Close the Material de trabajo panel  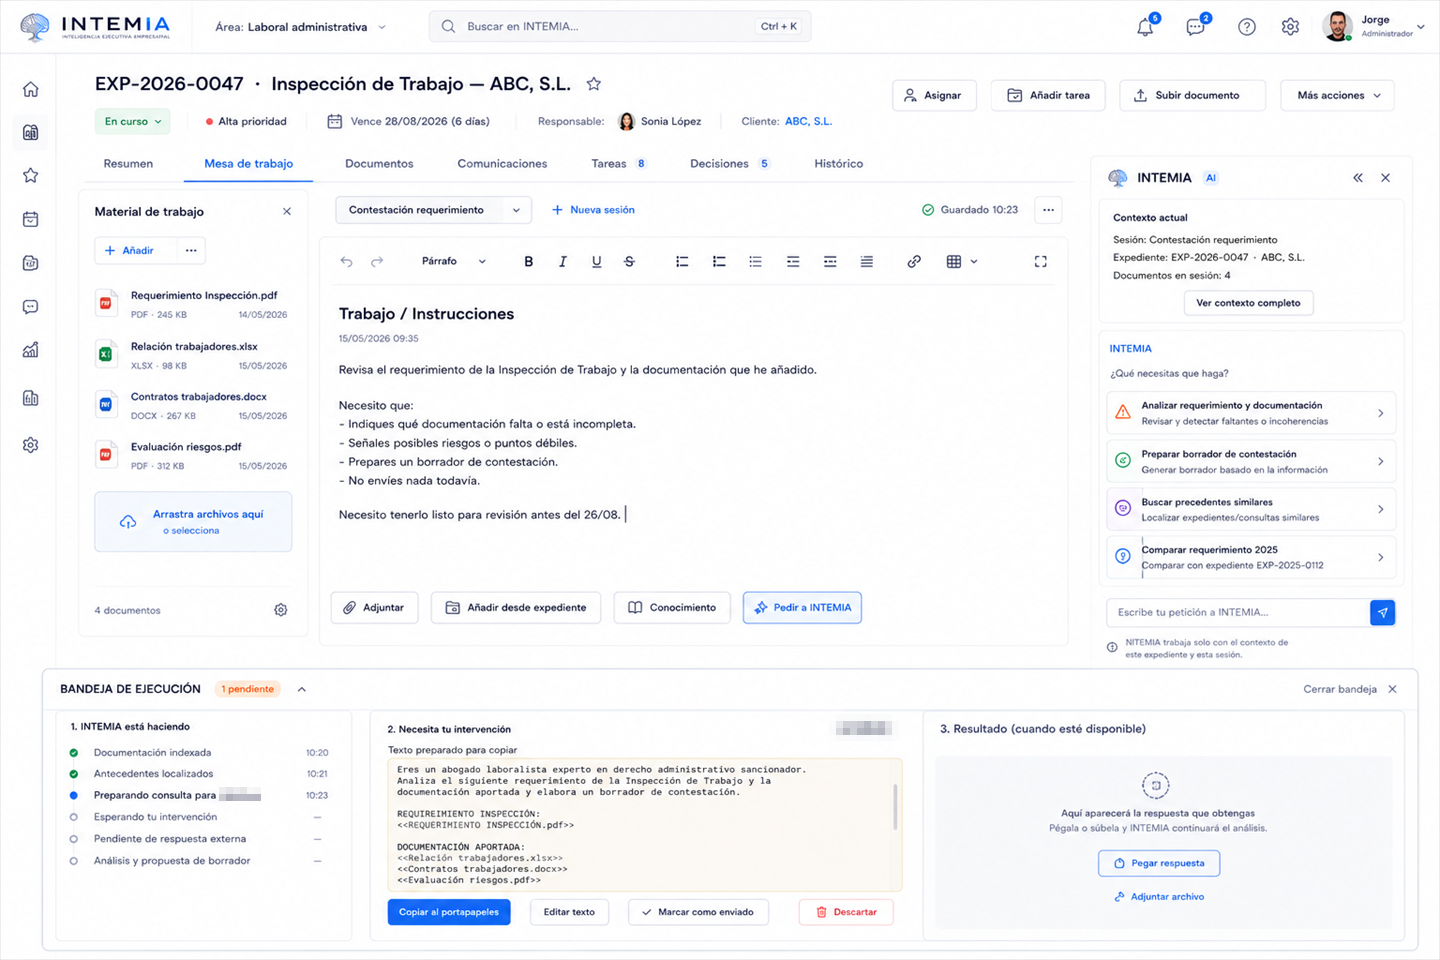click(287, 212)
